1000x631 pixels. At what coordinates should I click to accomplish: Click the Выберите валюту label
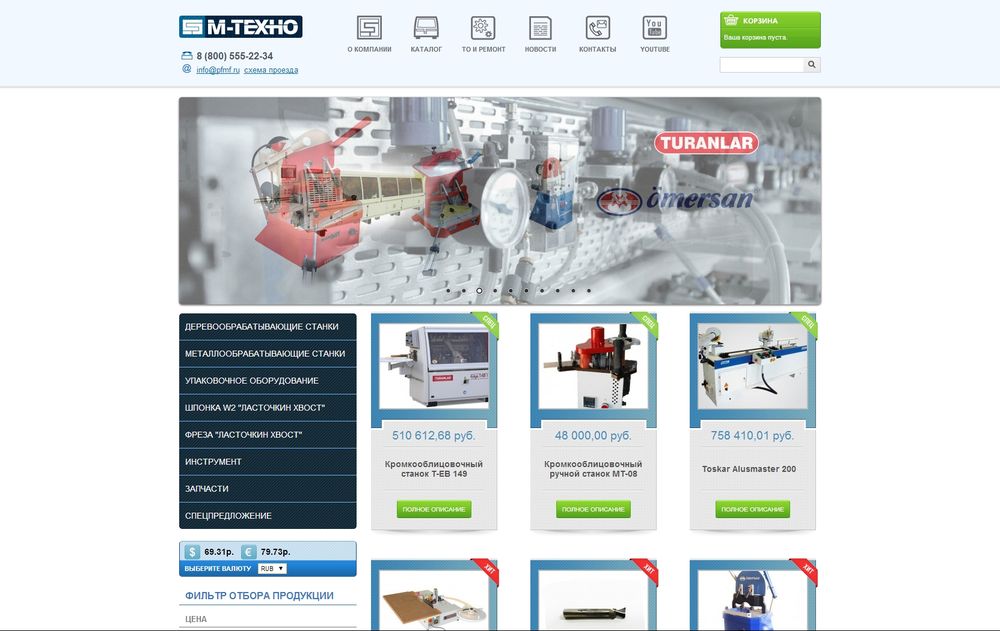218,568
